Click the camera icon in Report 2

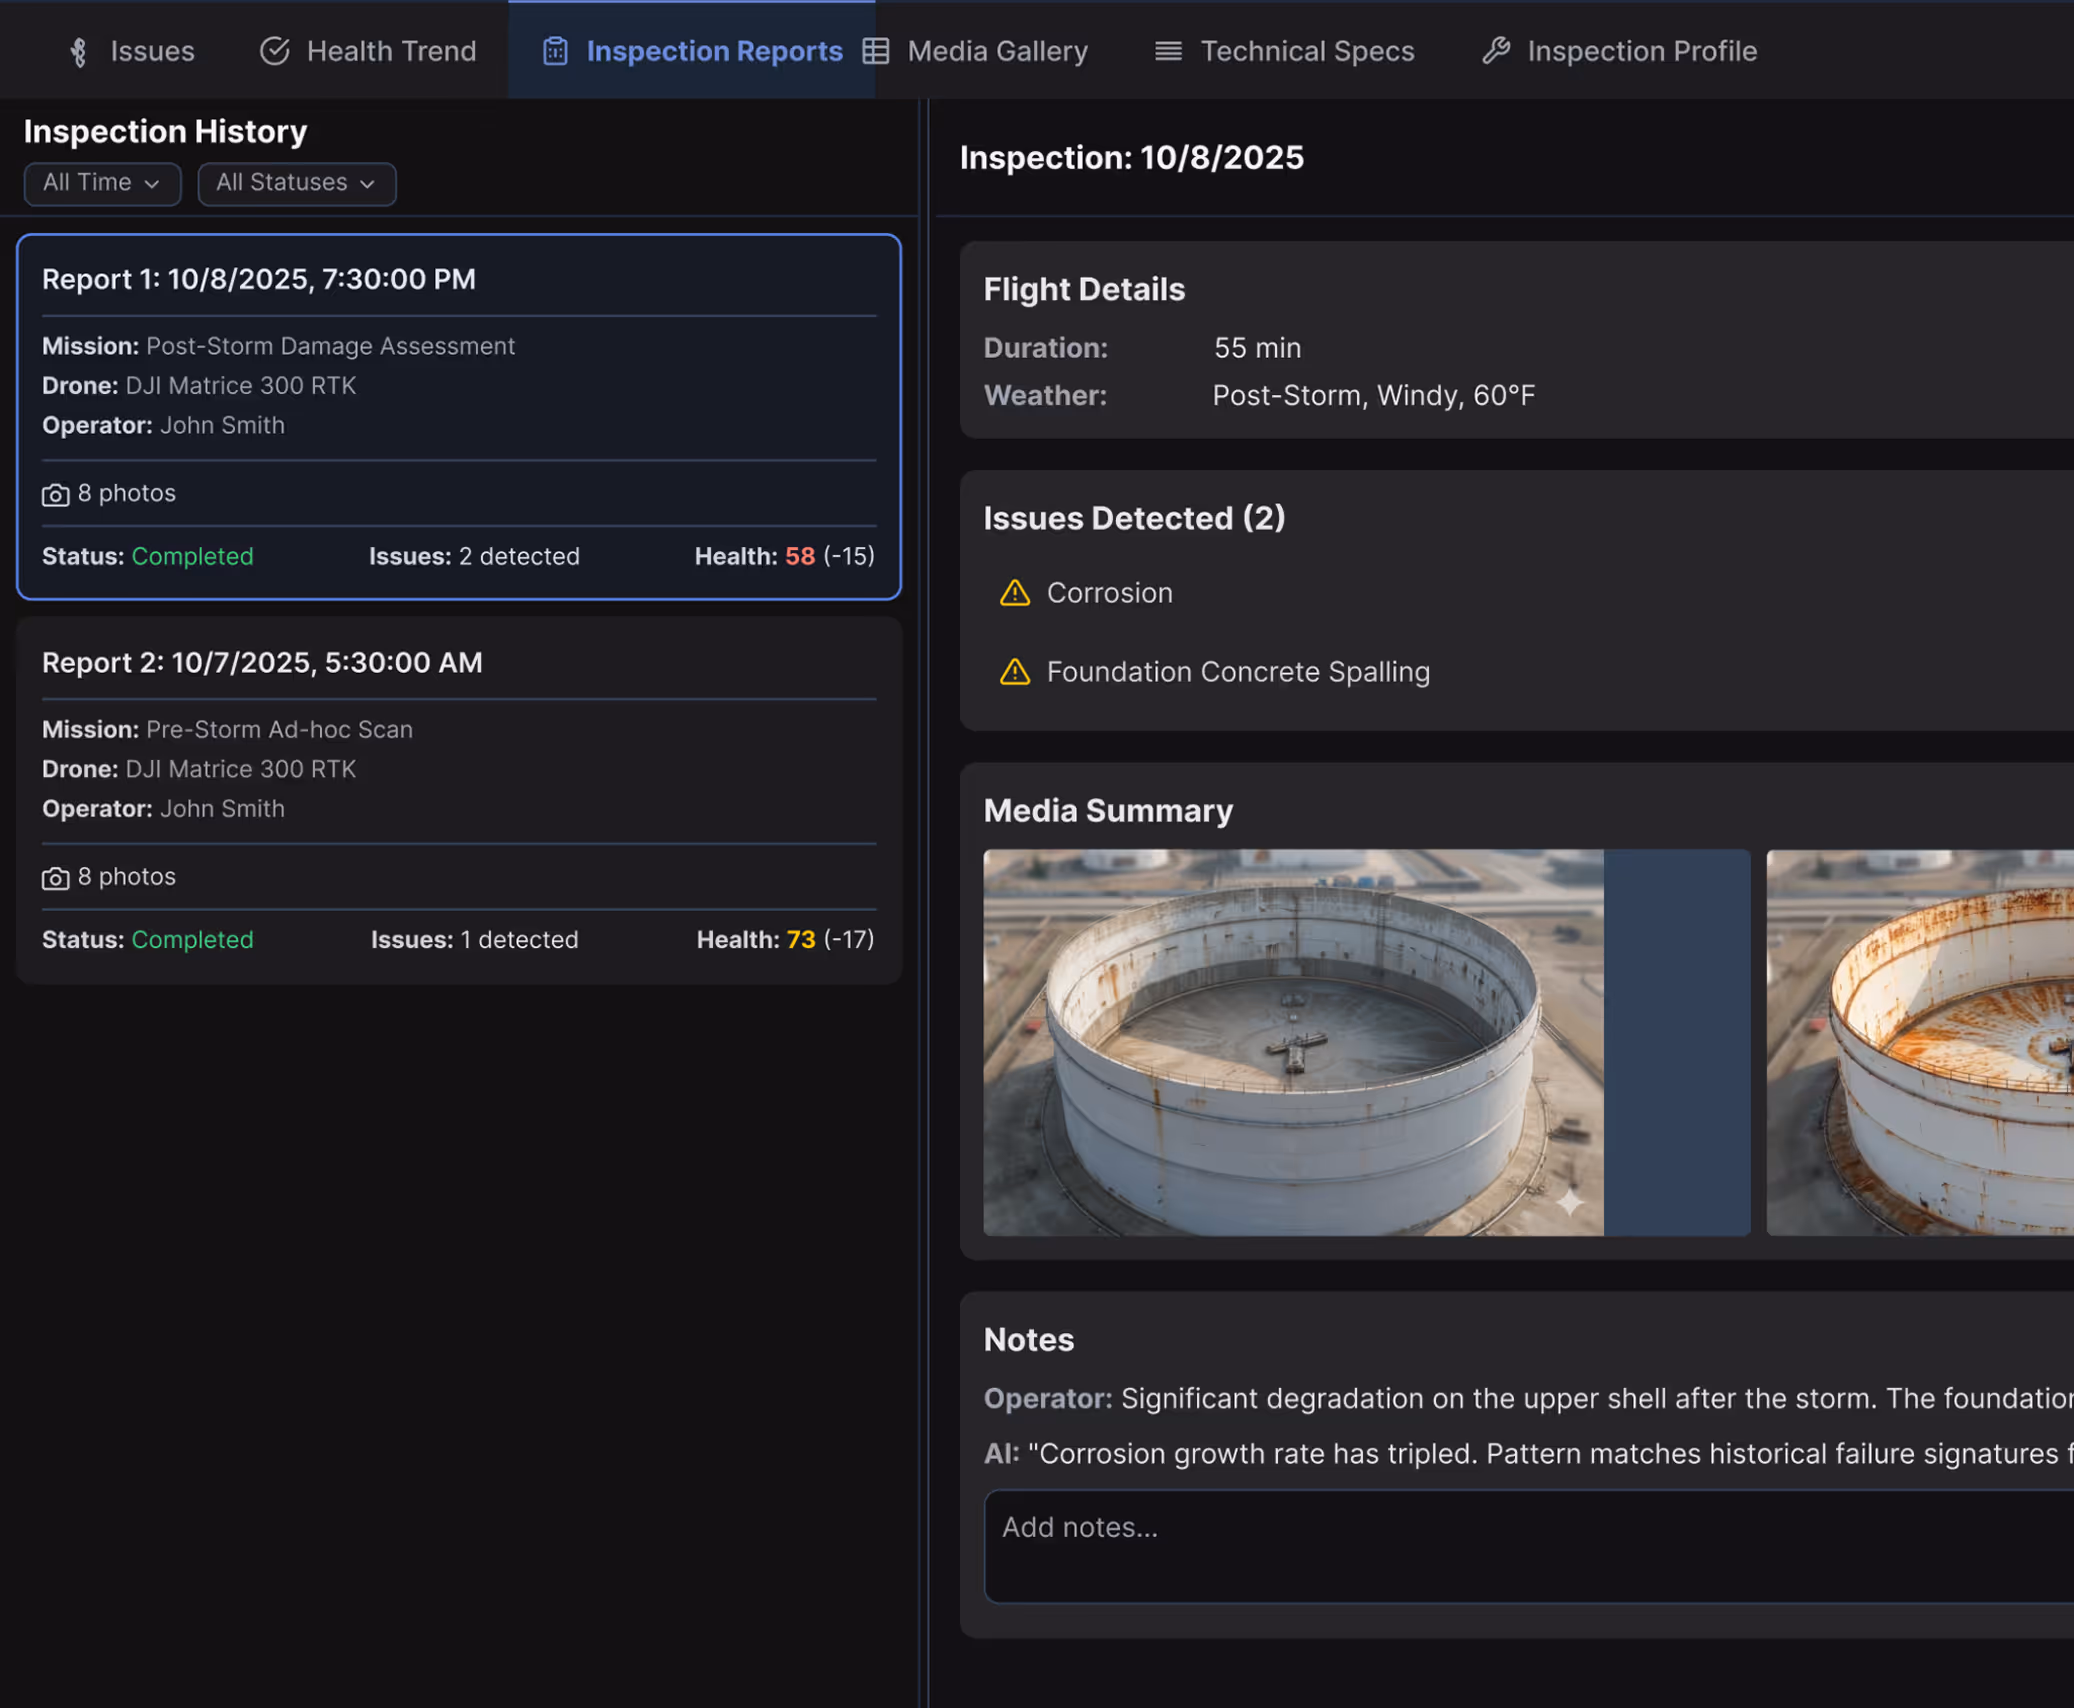click(55, 878)
